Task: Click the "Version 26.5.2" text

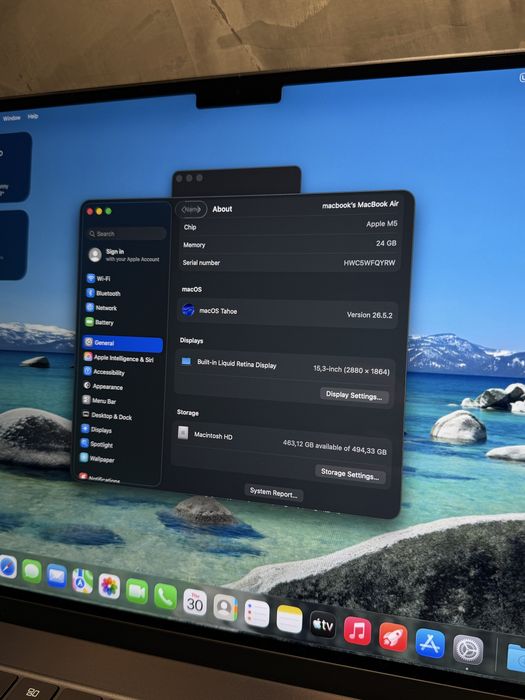Action: [x=370, y=315]
